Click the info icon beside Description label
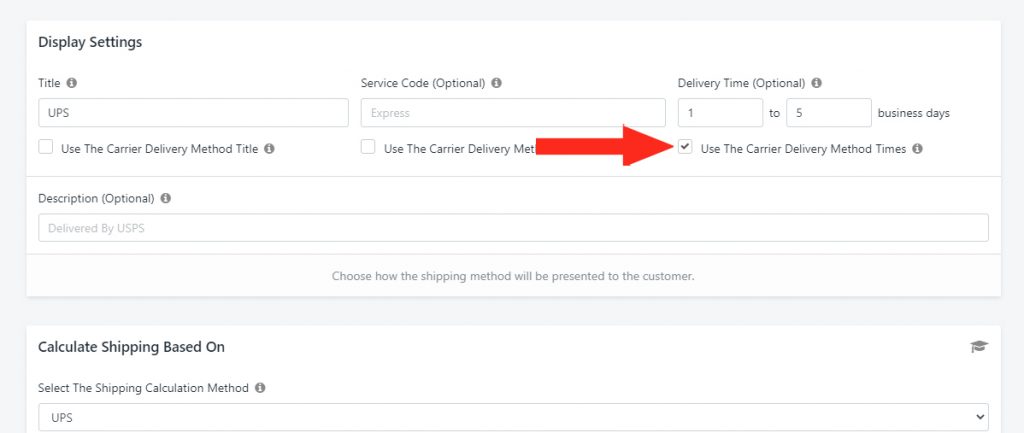This screenshot has width=1024, height=433. click(x=165, y=198)
